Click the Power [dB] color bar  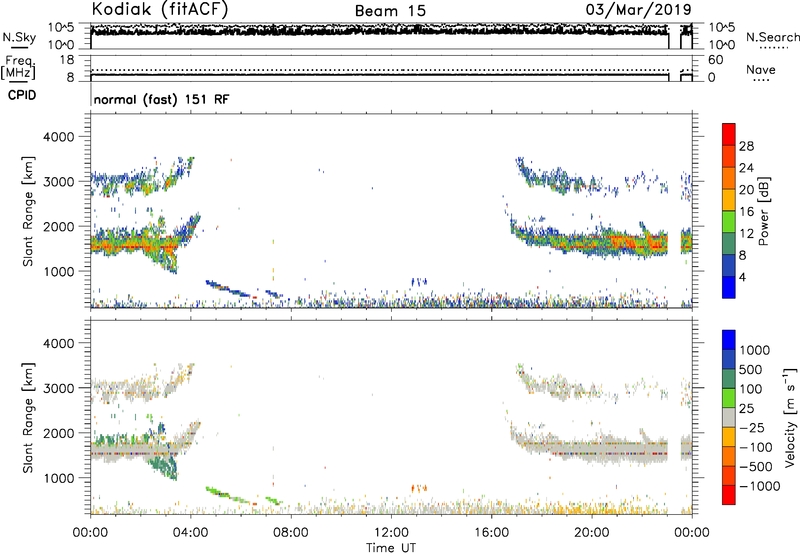[x=729, y=210]
